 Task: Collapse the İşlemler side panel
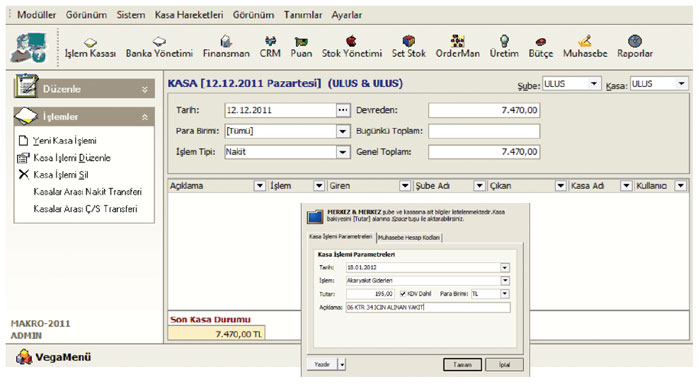[x=145, y=117]
